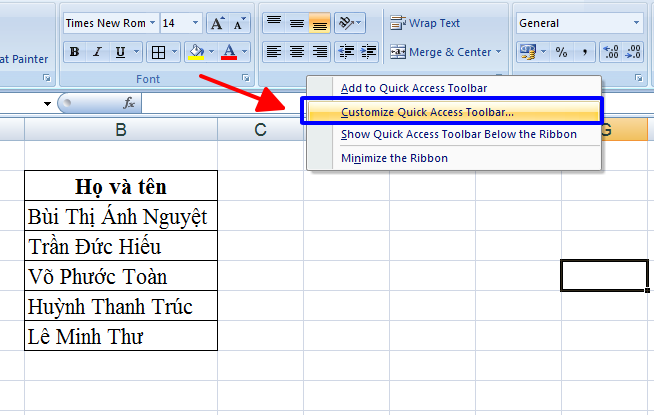Click Format Painter

(x=24, y=59)
